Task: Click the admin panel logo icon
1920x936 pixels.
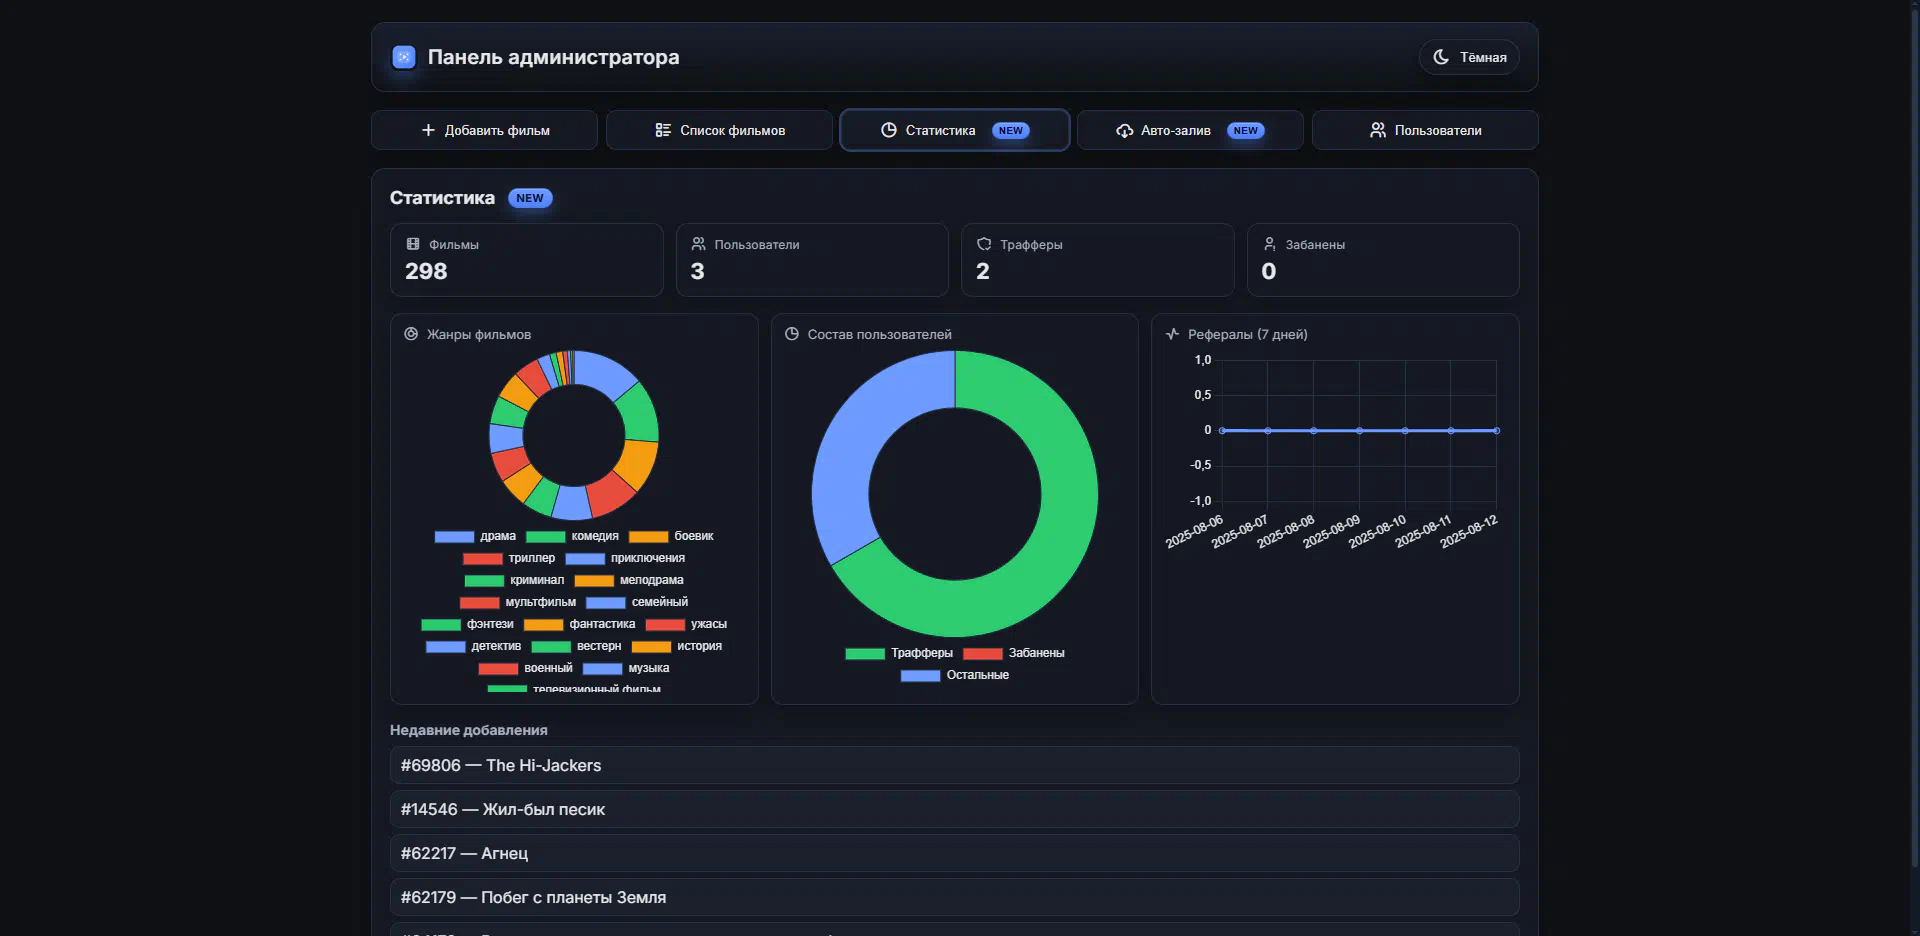Action: point(404,57)
